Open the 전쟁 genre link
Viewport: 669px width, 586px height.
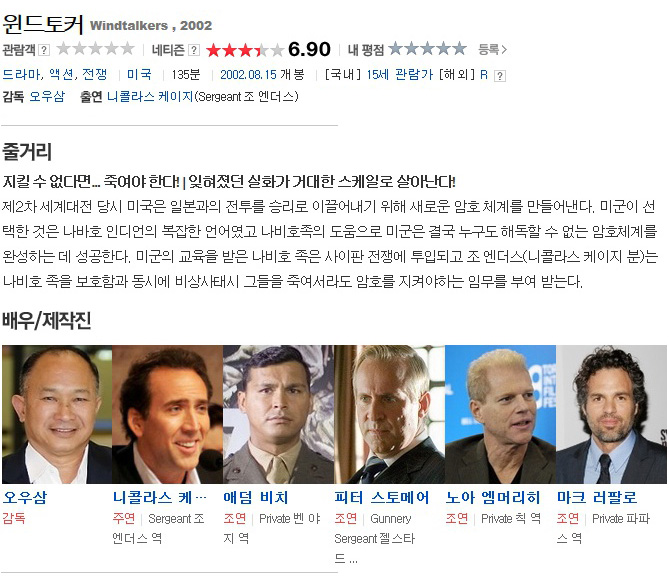pyautogui.click(x=94, y=75)
